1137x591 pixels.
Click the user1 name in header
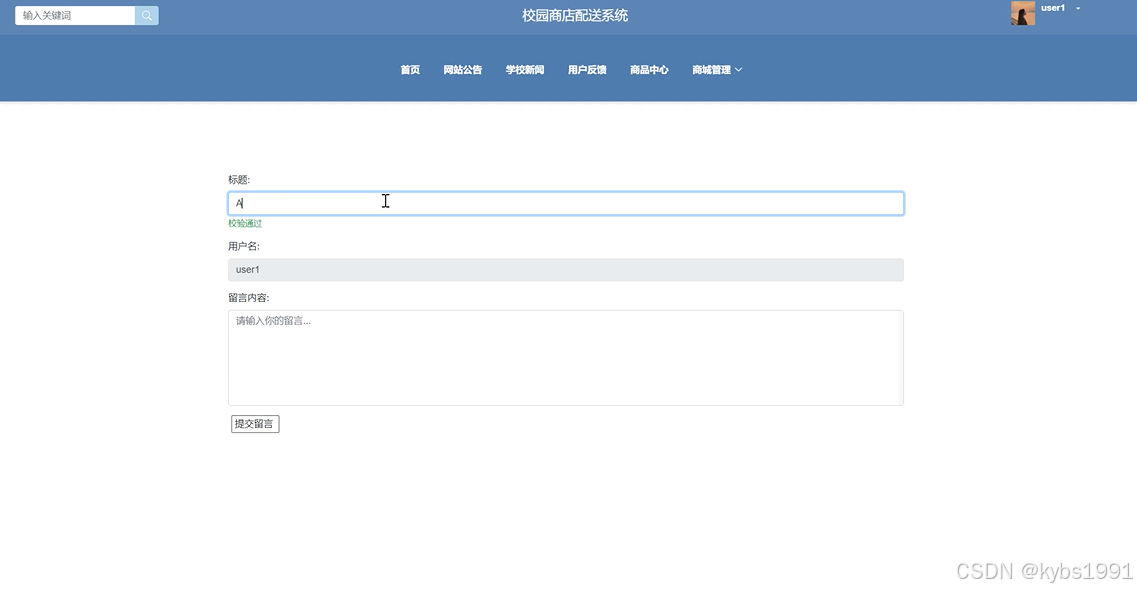click(1053, 8)
